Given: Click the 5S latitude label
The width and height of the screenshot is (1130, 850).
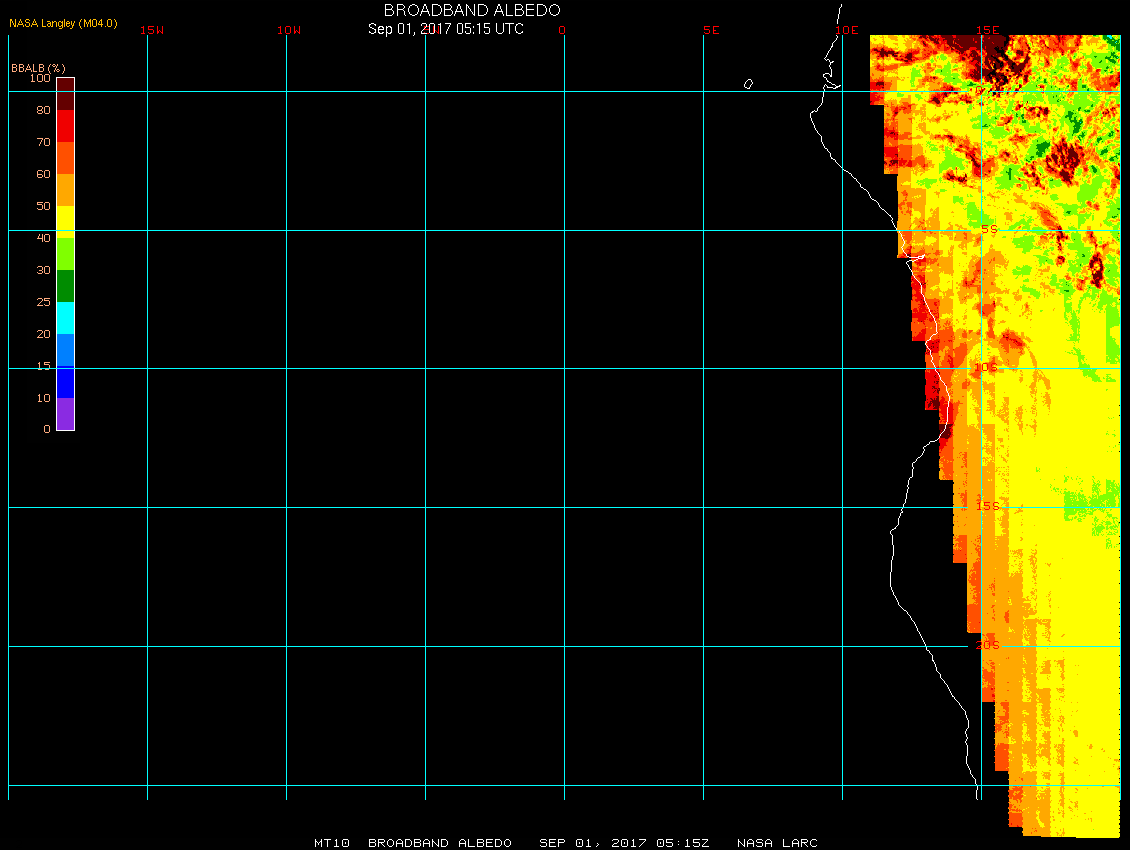Looking at the screenshot, I should coord(988,229).
